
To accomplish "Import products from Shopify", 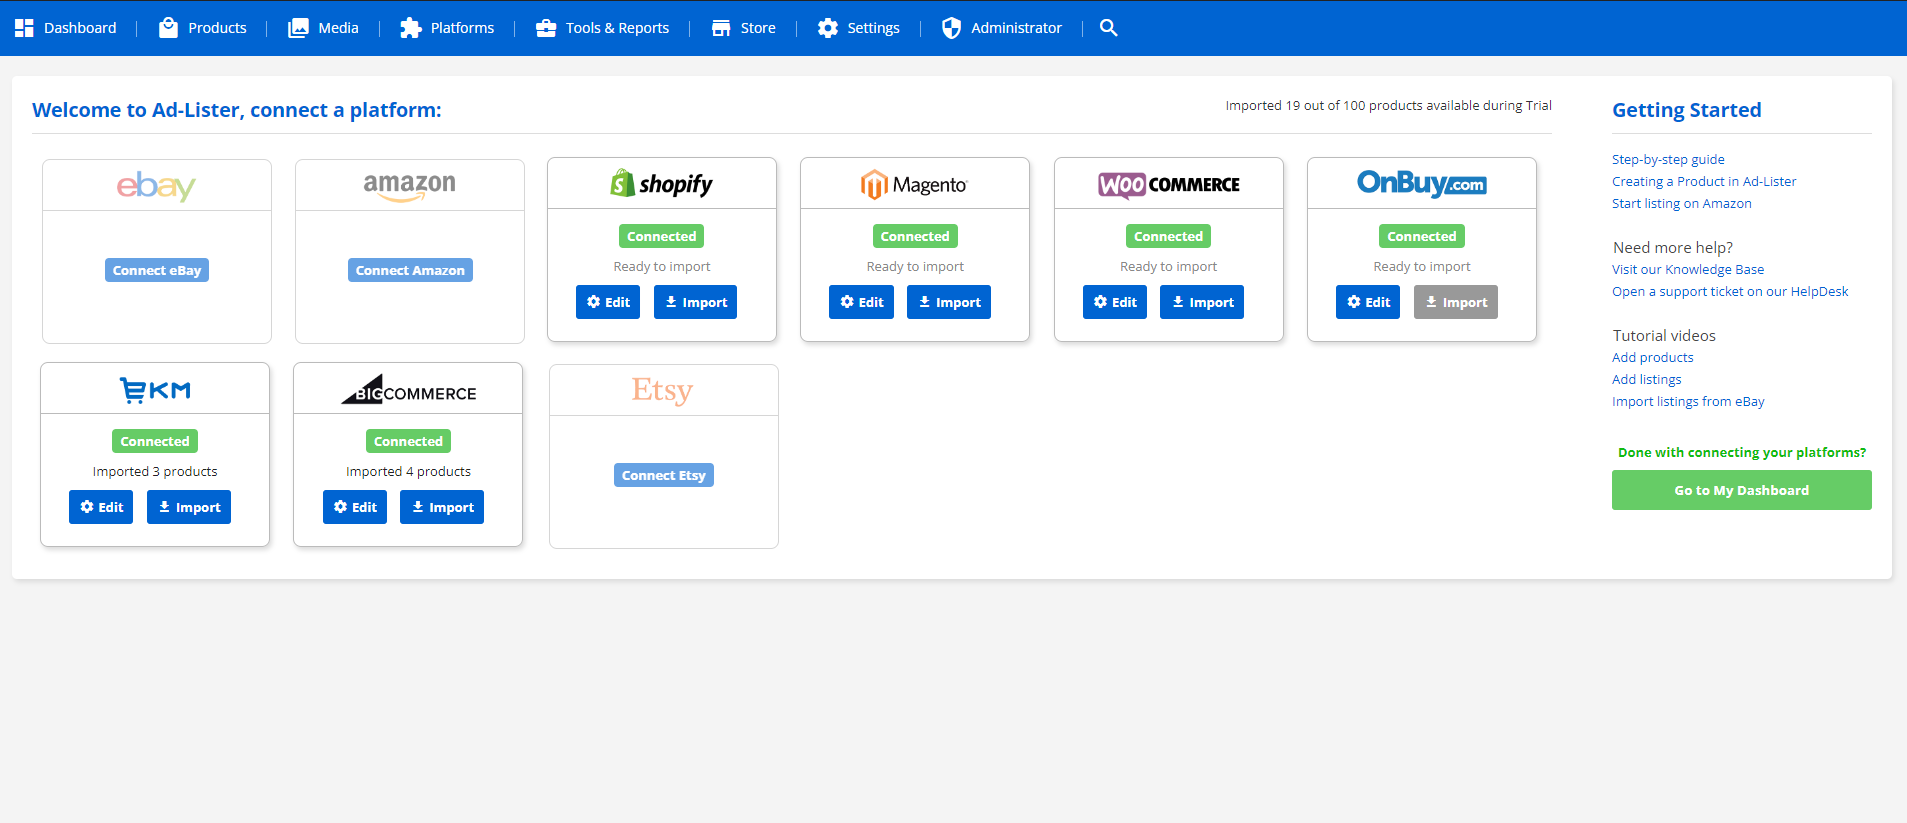I will [x=695, y=302].
